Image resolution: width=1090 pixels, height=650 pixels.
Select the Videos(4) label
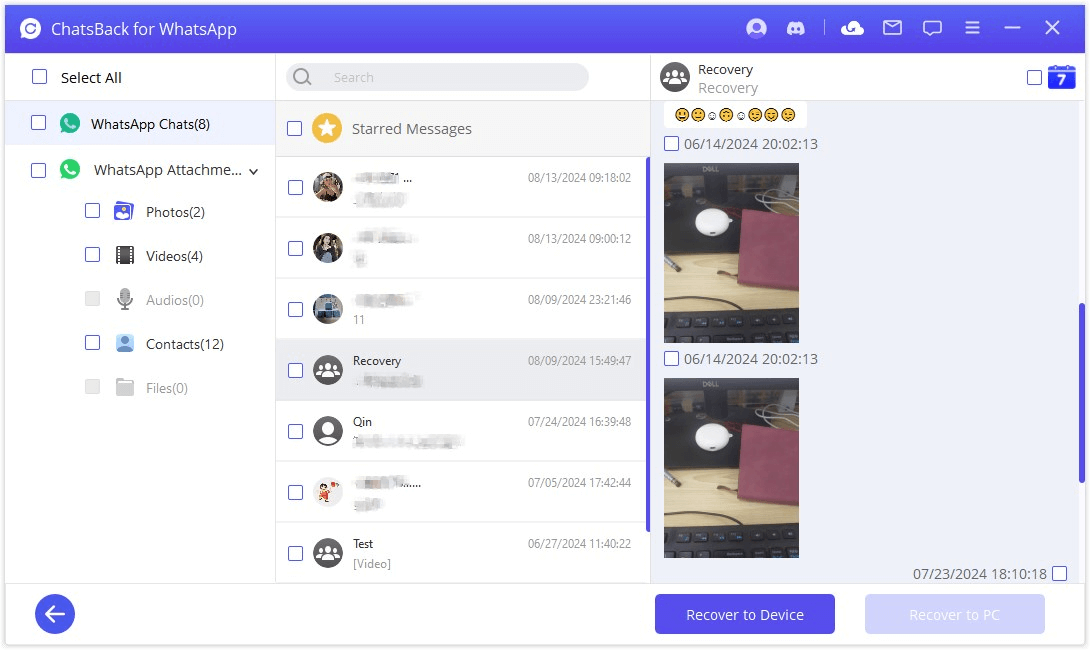point(174,256)
